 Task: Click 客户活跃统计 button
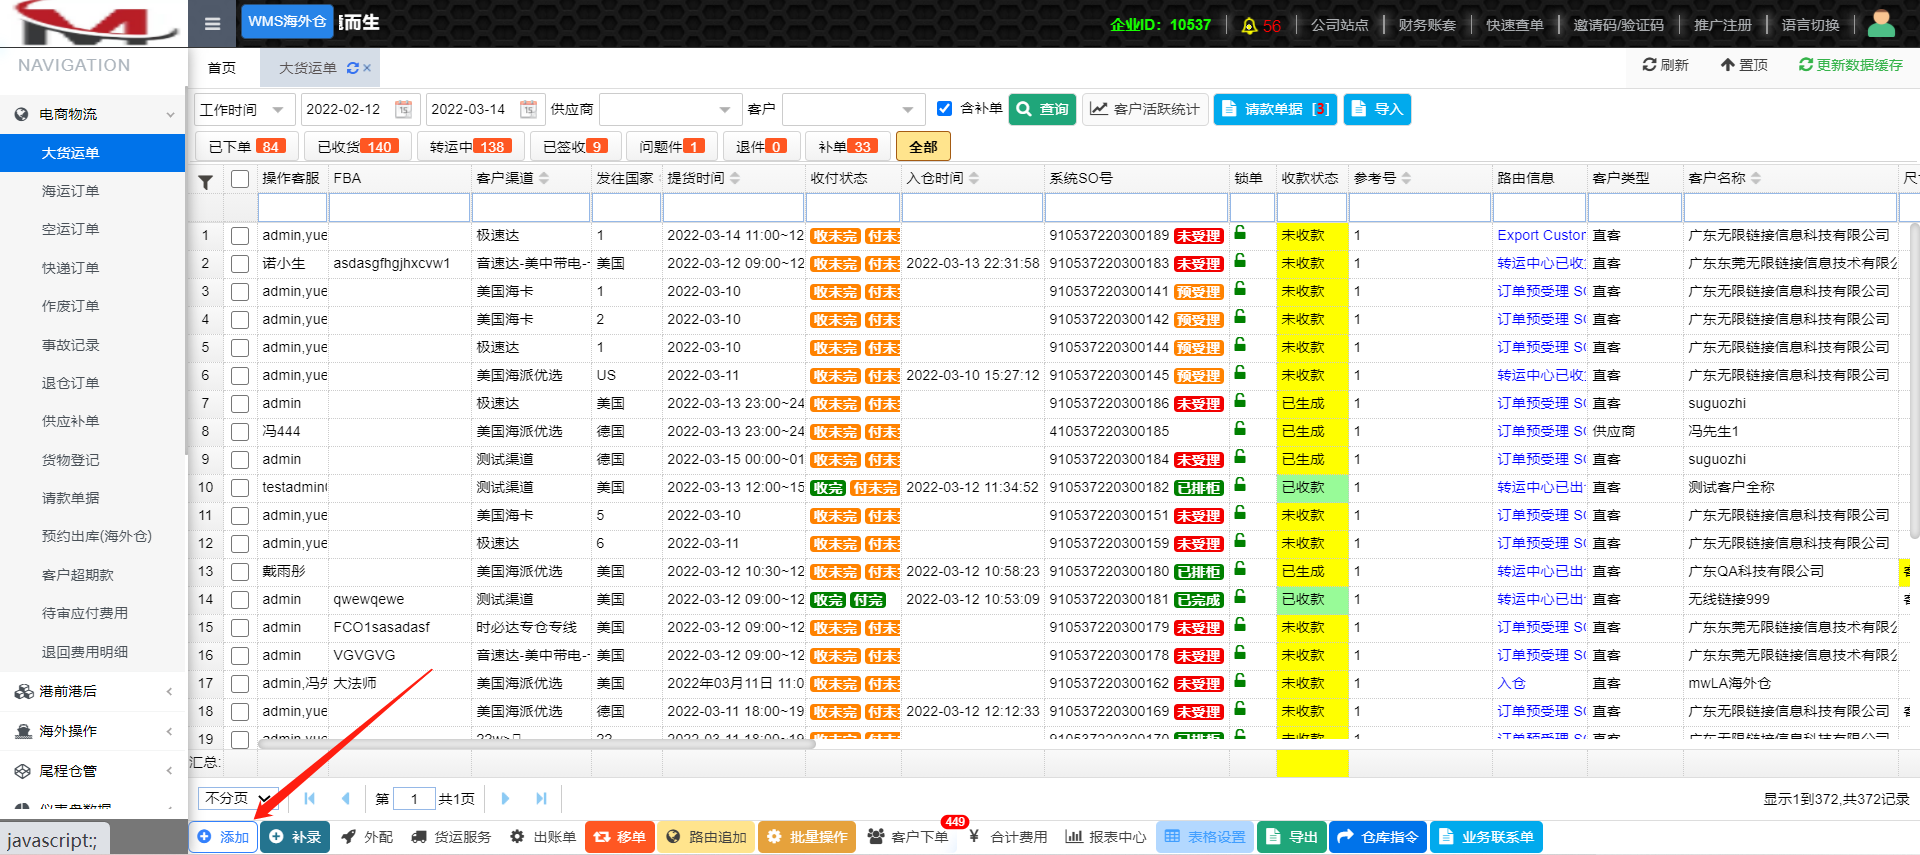[x=1145, y=109]
